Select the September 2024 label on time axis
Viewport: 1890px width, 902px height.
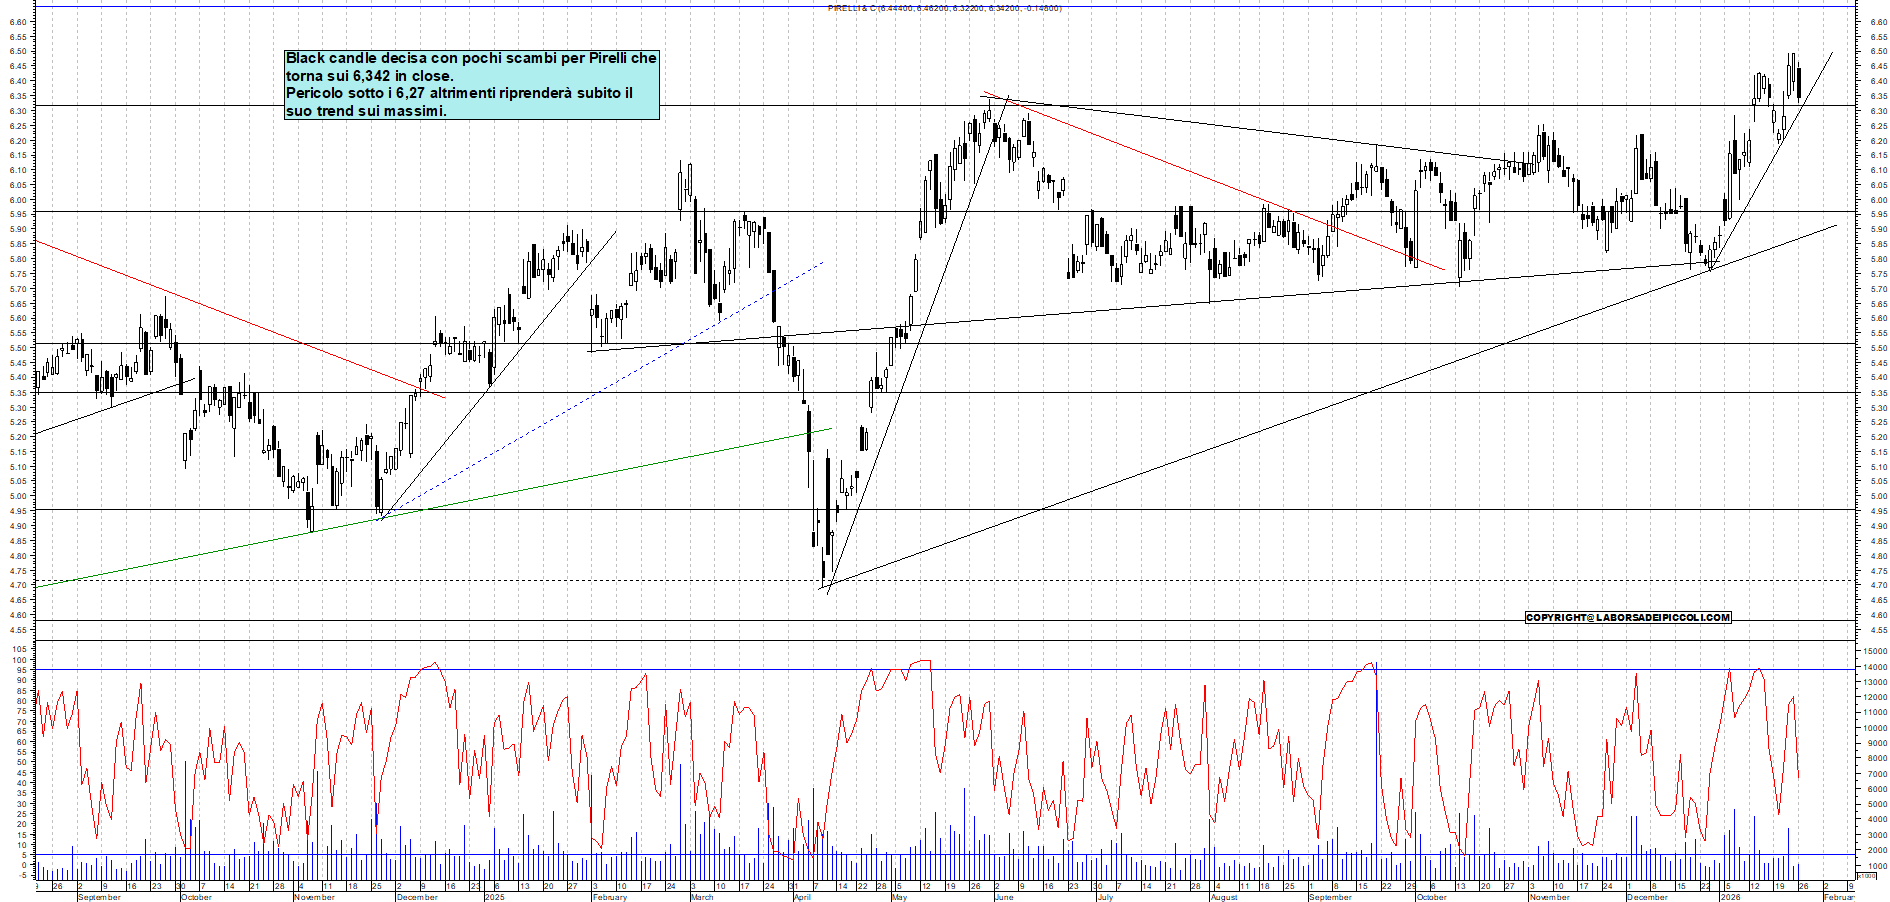pyautogui.click(x=99, y=897)
